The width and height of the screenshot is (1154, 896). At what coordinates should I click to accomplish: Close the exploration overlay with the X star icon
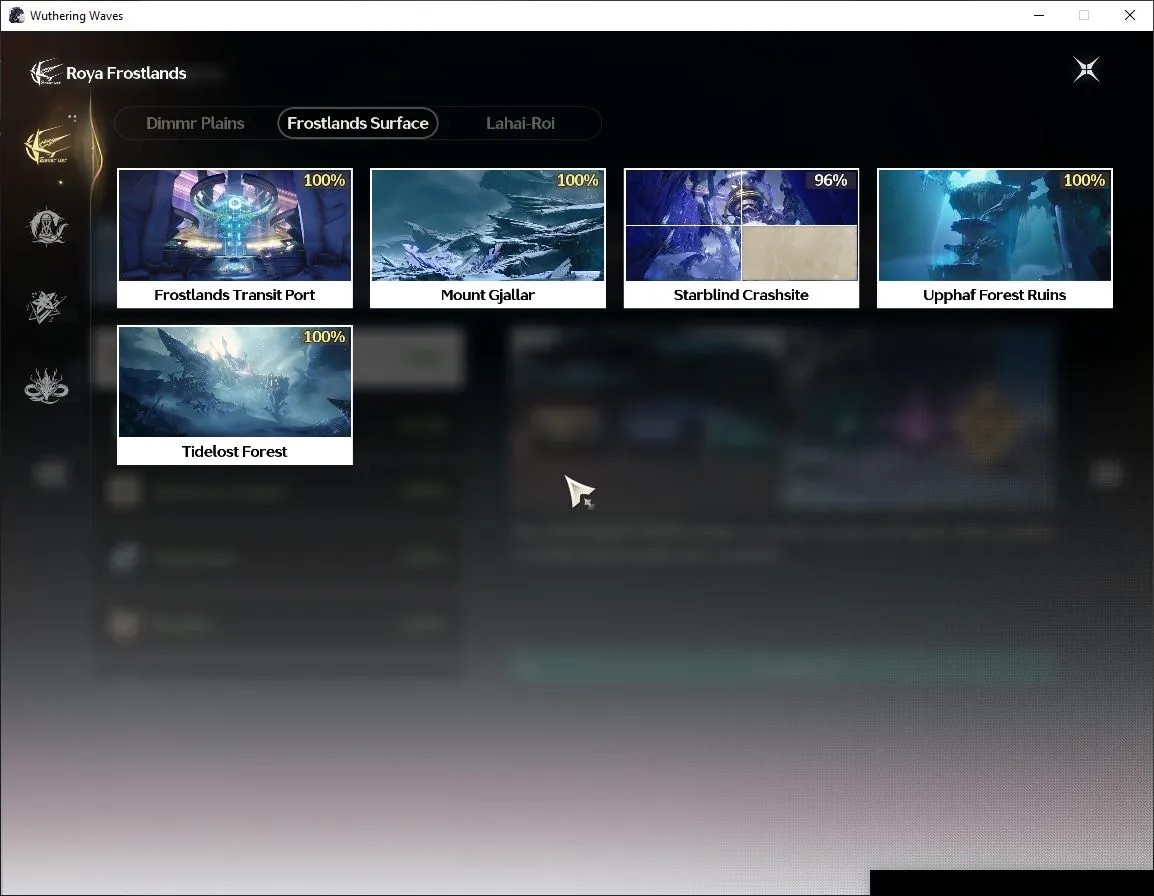[x=1086, y=70]
